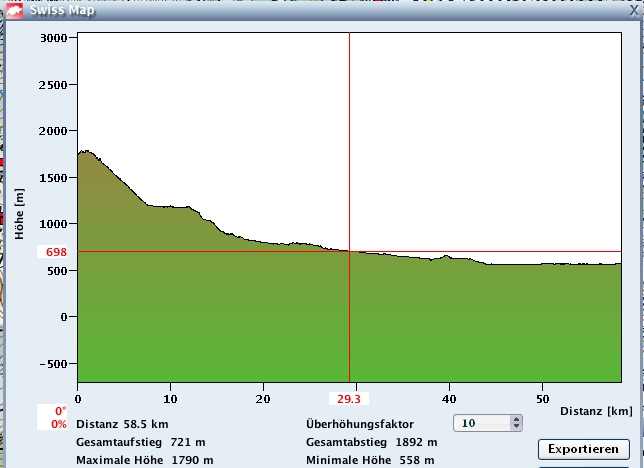Click the Minimale Höhe 558 m readout
The image size is (644, 468).
(x=370, y=460)
